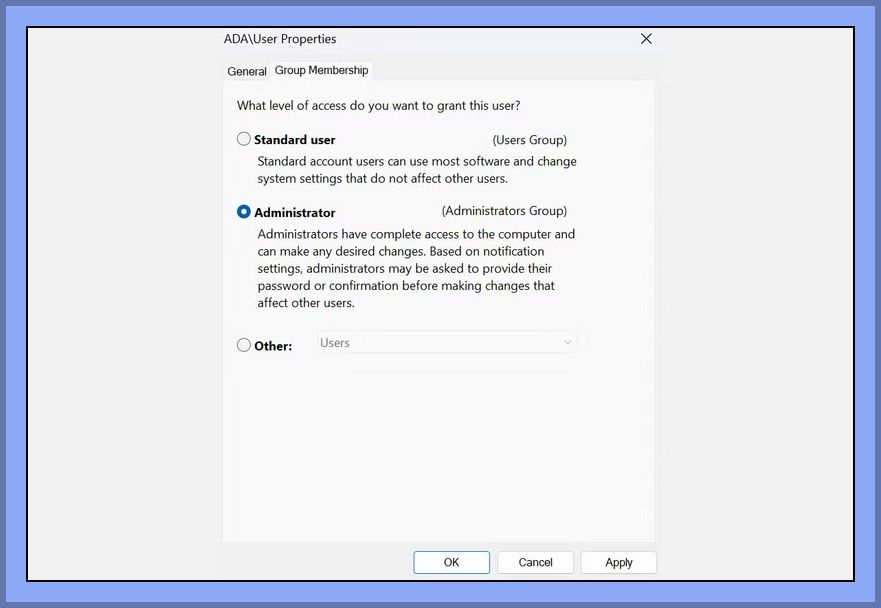Confirm changes with the OK button

coord(451,562)
